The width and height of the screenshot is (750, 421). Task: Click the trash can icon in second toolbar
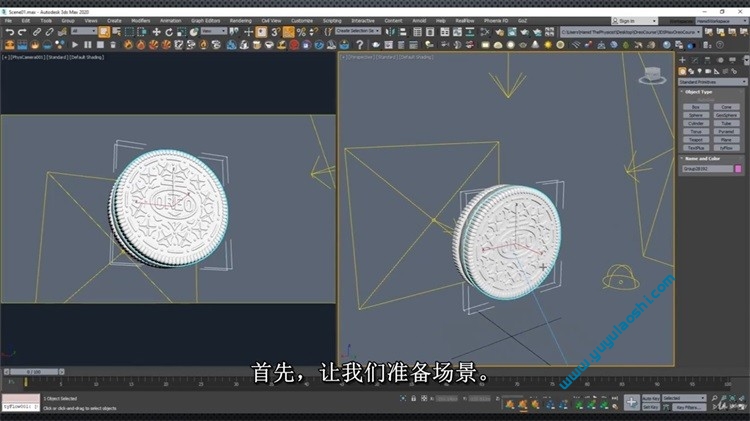click(x=113, y=45)
